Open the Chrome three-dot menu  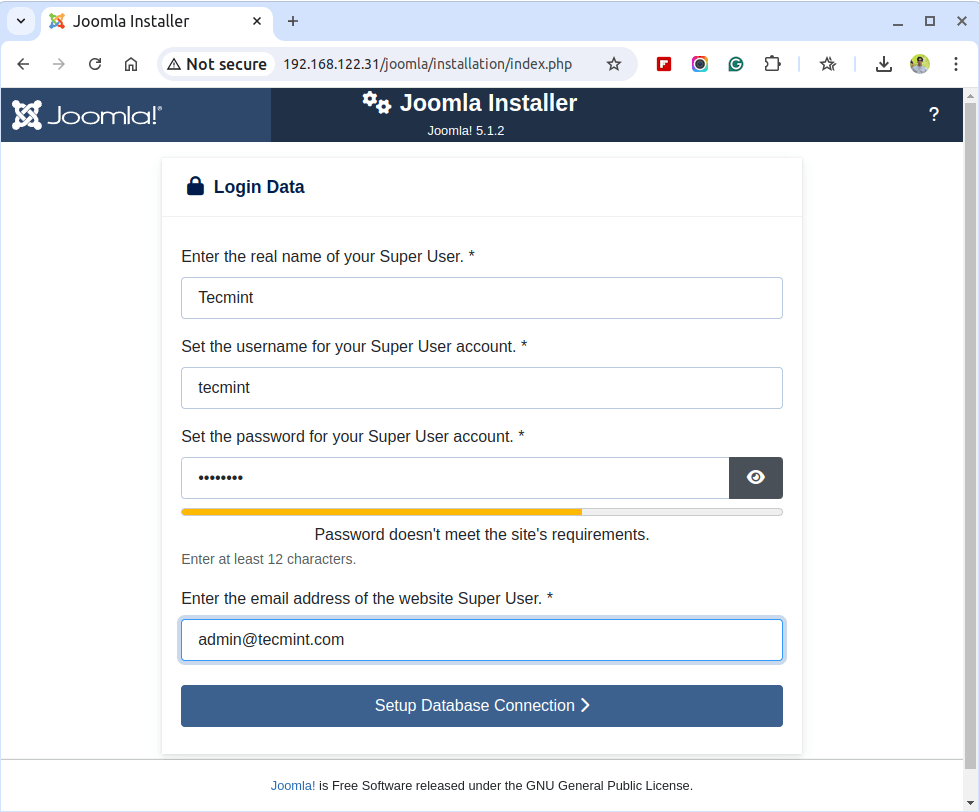pyautogui.click(x=955, y=64)
